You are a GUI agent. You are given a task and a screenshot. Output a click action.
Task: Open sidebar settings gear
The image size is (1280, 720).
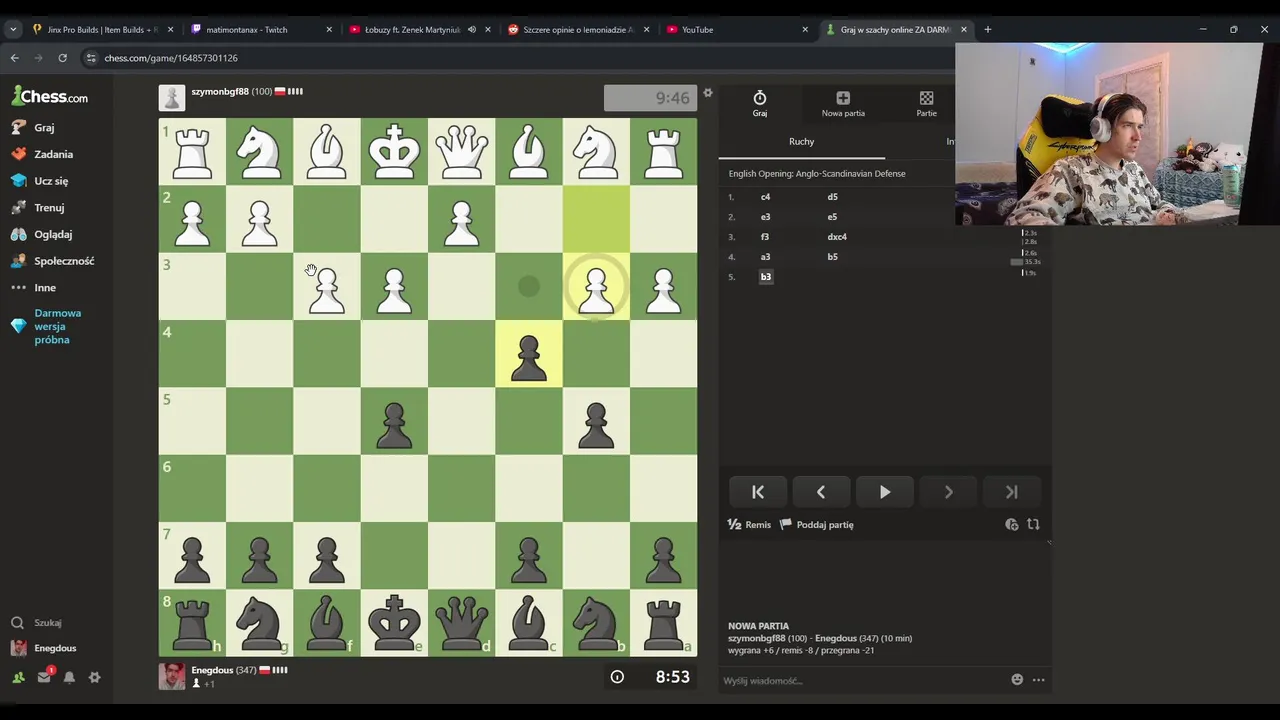94,677
